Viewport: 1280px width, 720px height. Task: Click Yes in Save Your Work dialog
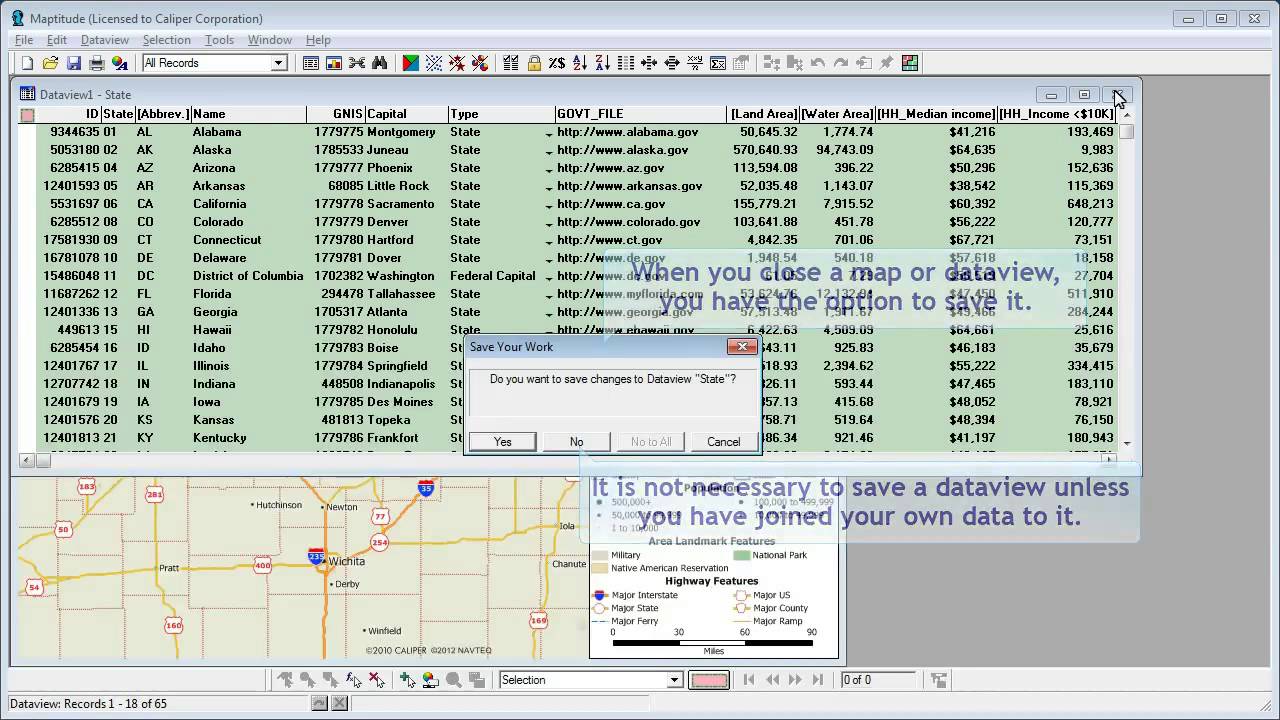503,442
